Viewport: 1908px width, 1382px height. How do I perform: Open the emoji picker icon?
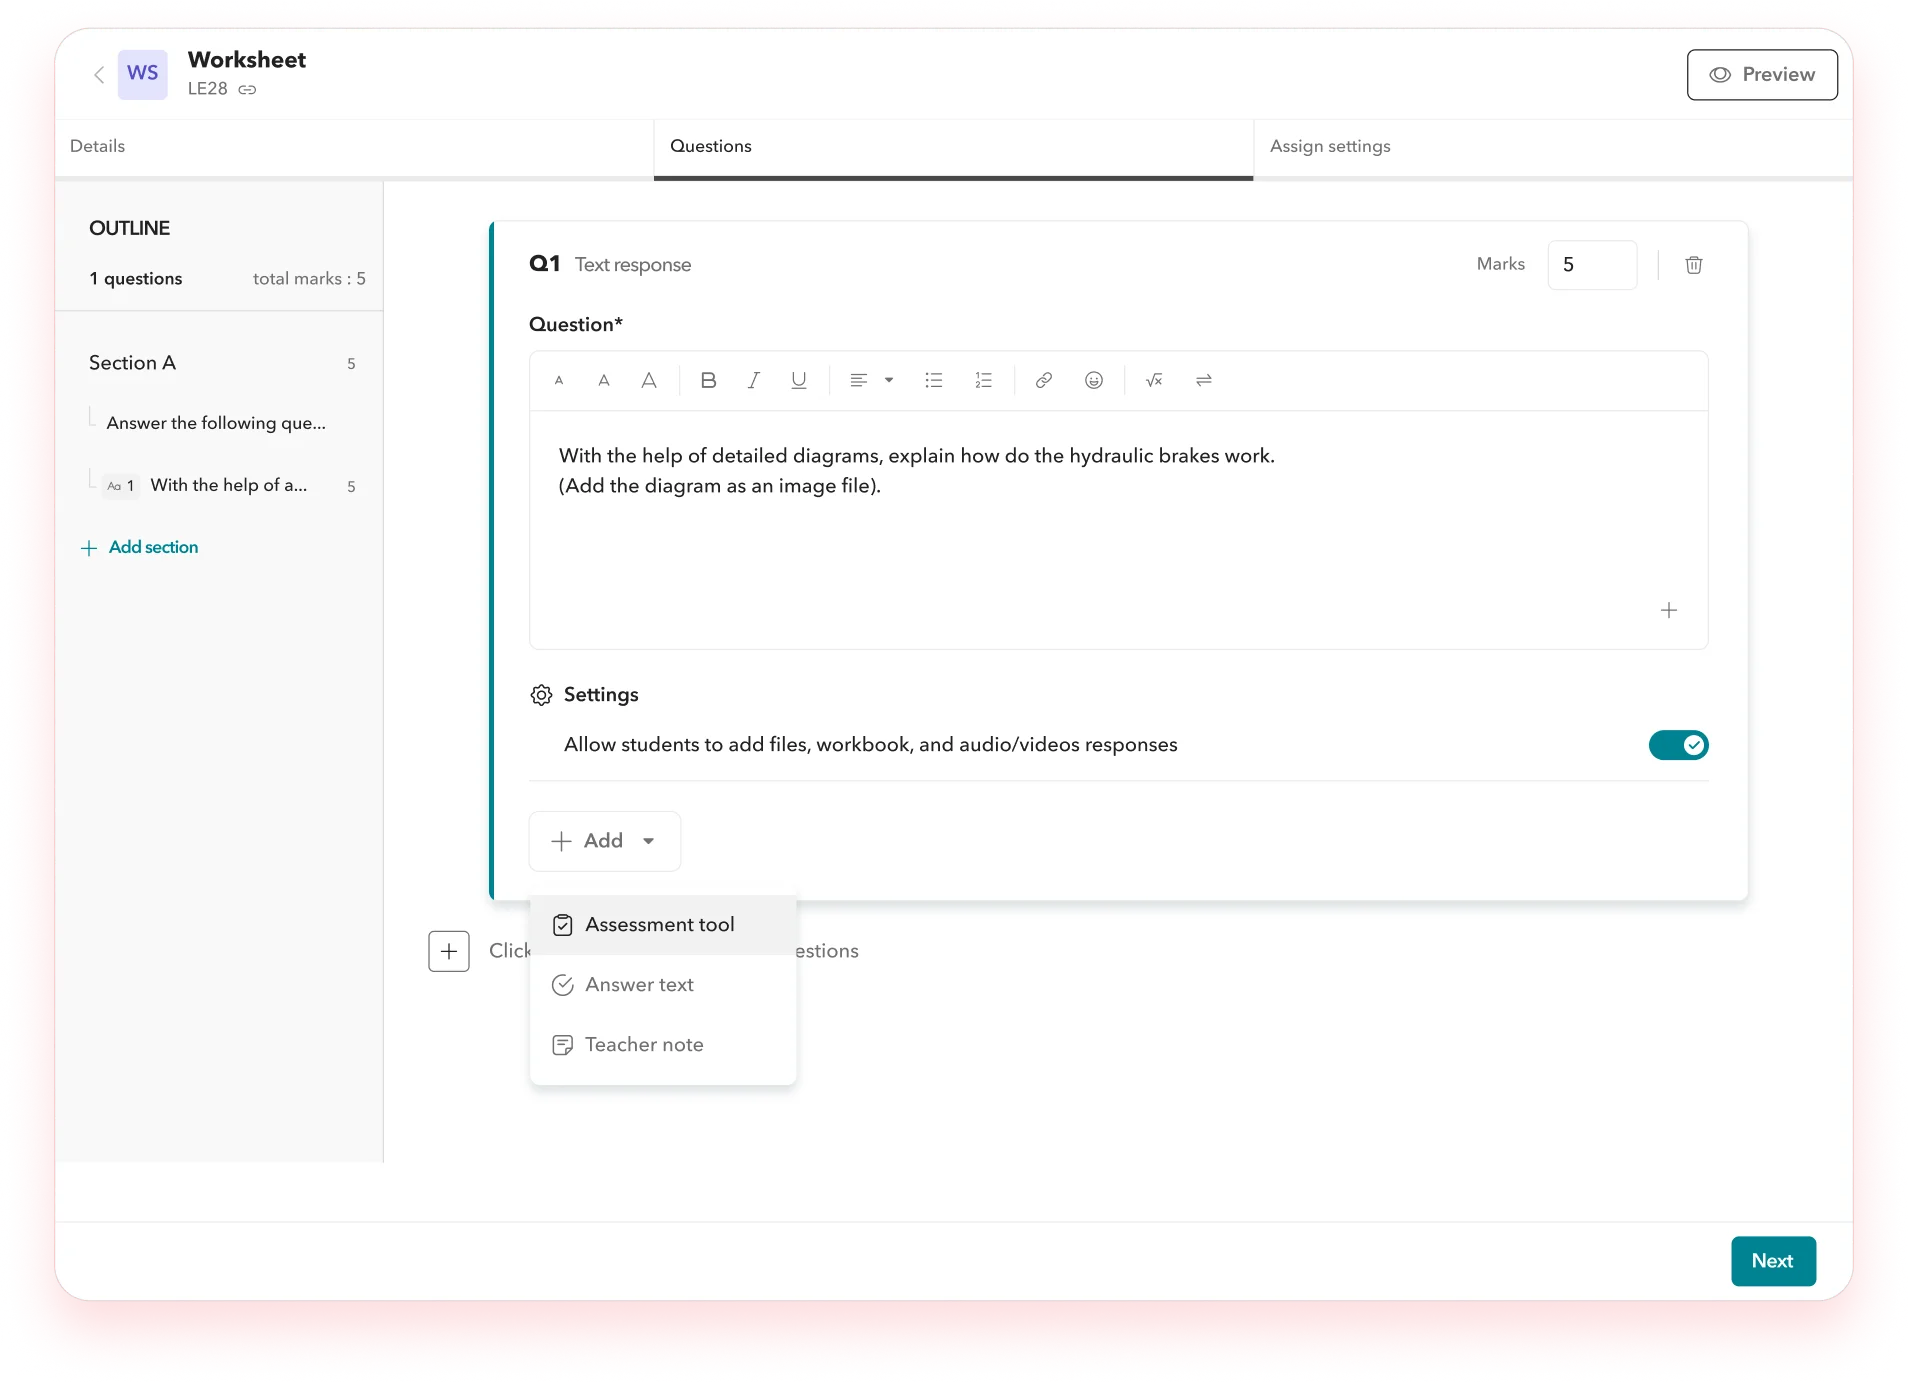(x=1093, y=380)
